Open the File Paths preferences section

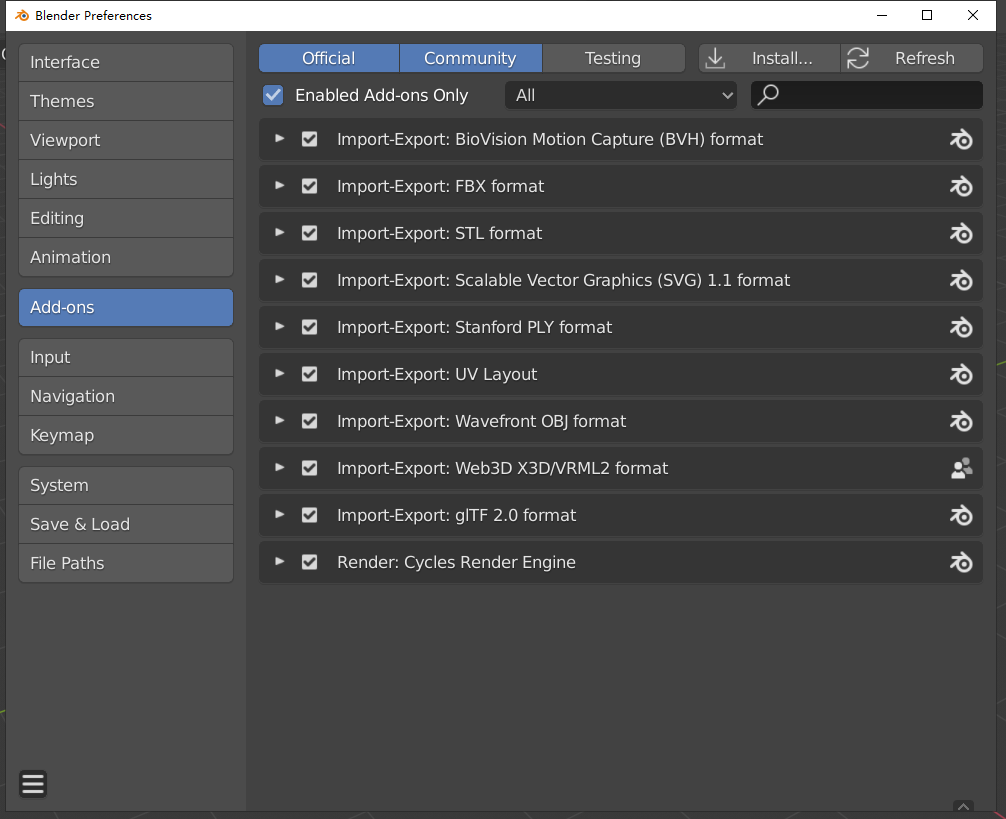pyautogui.click(x=126, y=563)
